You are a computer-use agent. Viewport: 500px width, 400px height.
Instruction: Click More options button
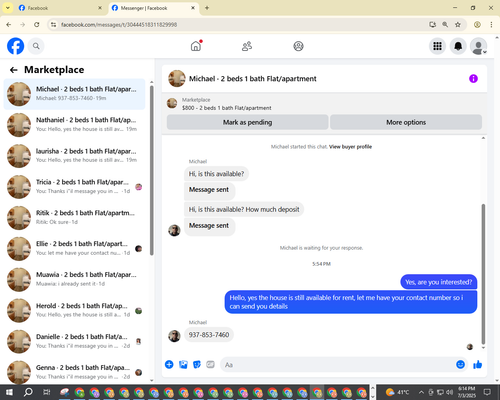tap(406, 122)
